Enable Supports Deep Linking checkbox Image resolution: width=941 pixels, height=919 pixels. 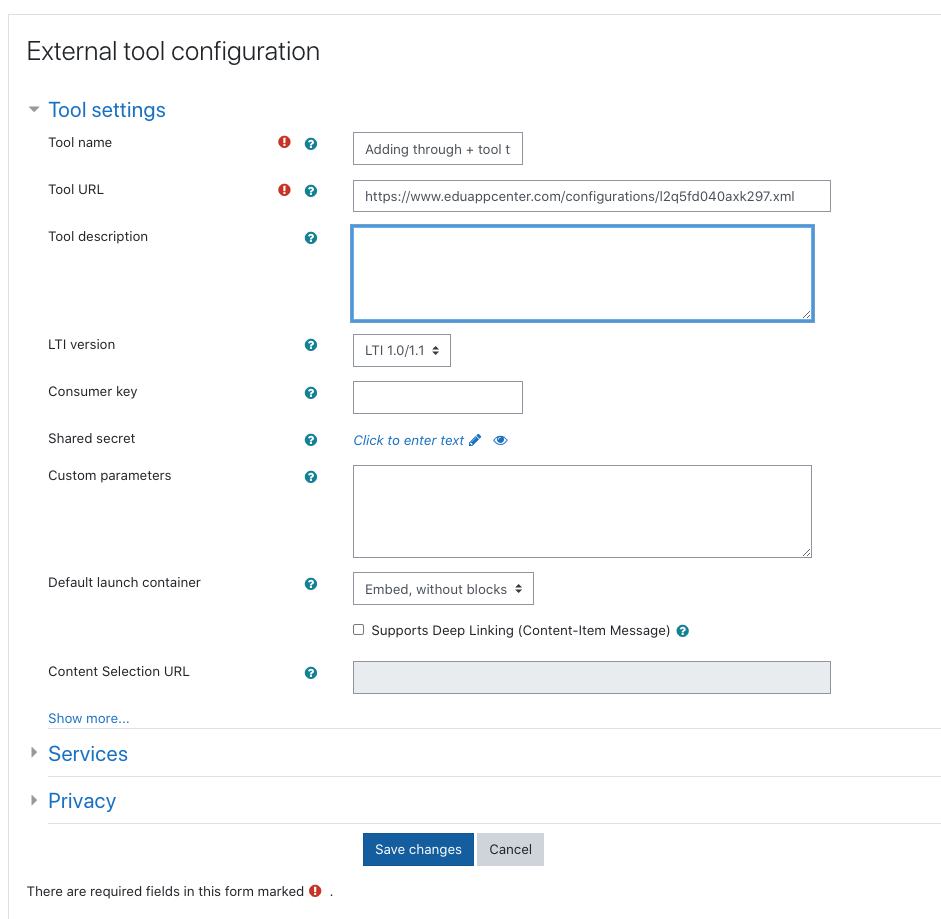click(358, 629)
